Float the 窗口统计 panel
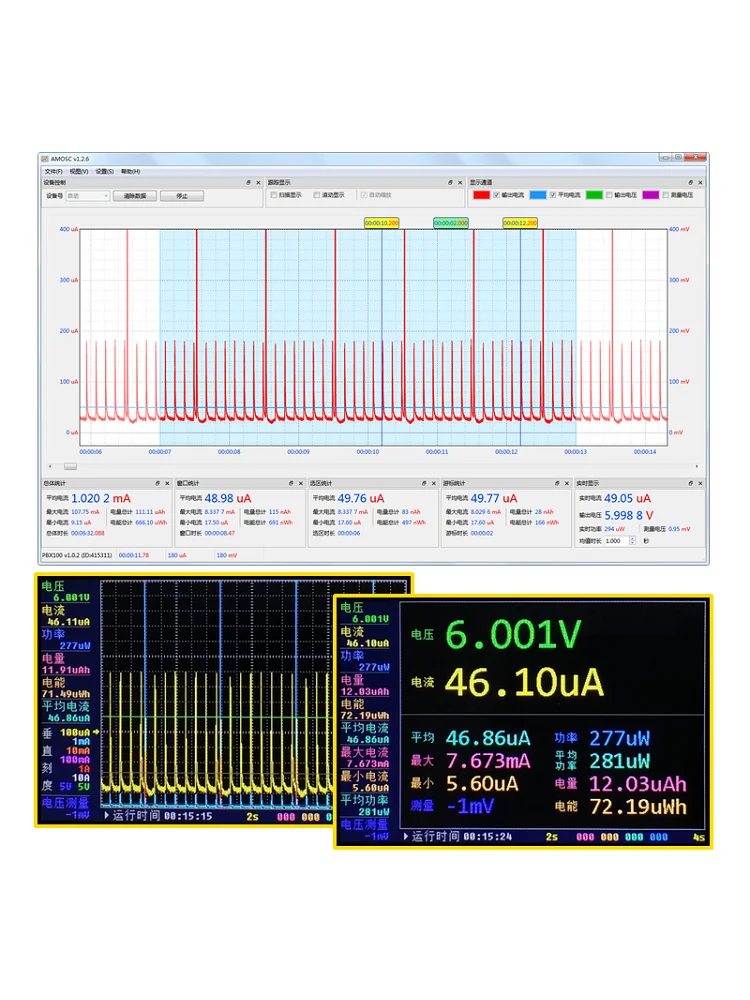The image size is (750, 1000). pos(291,483)
